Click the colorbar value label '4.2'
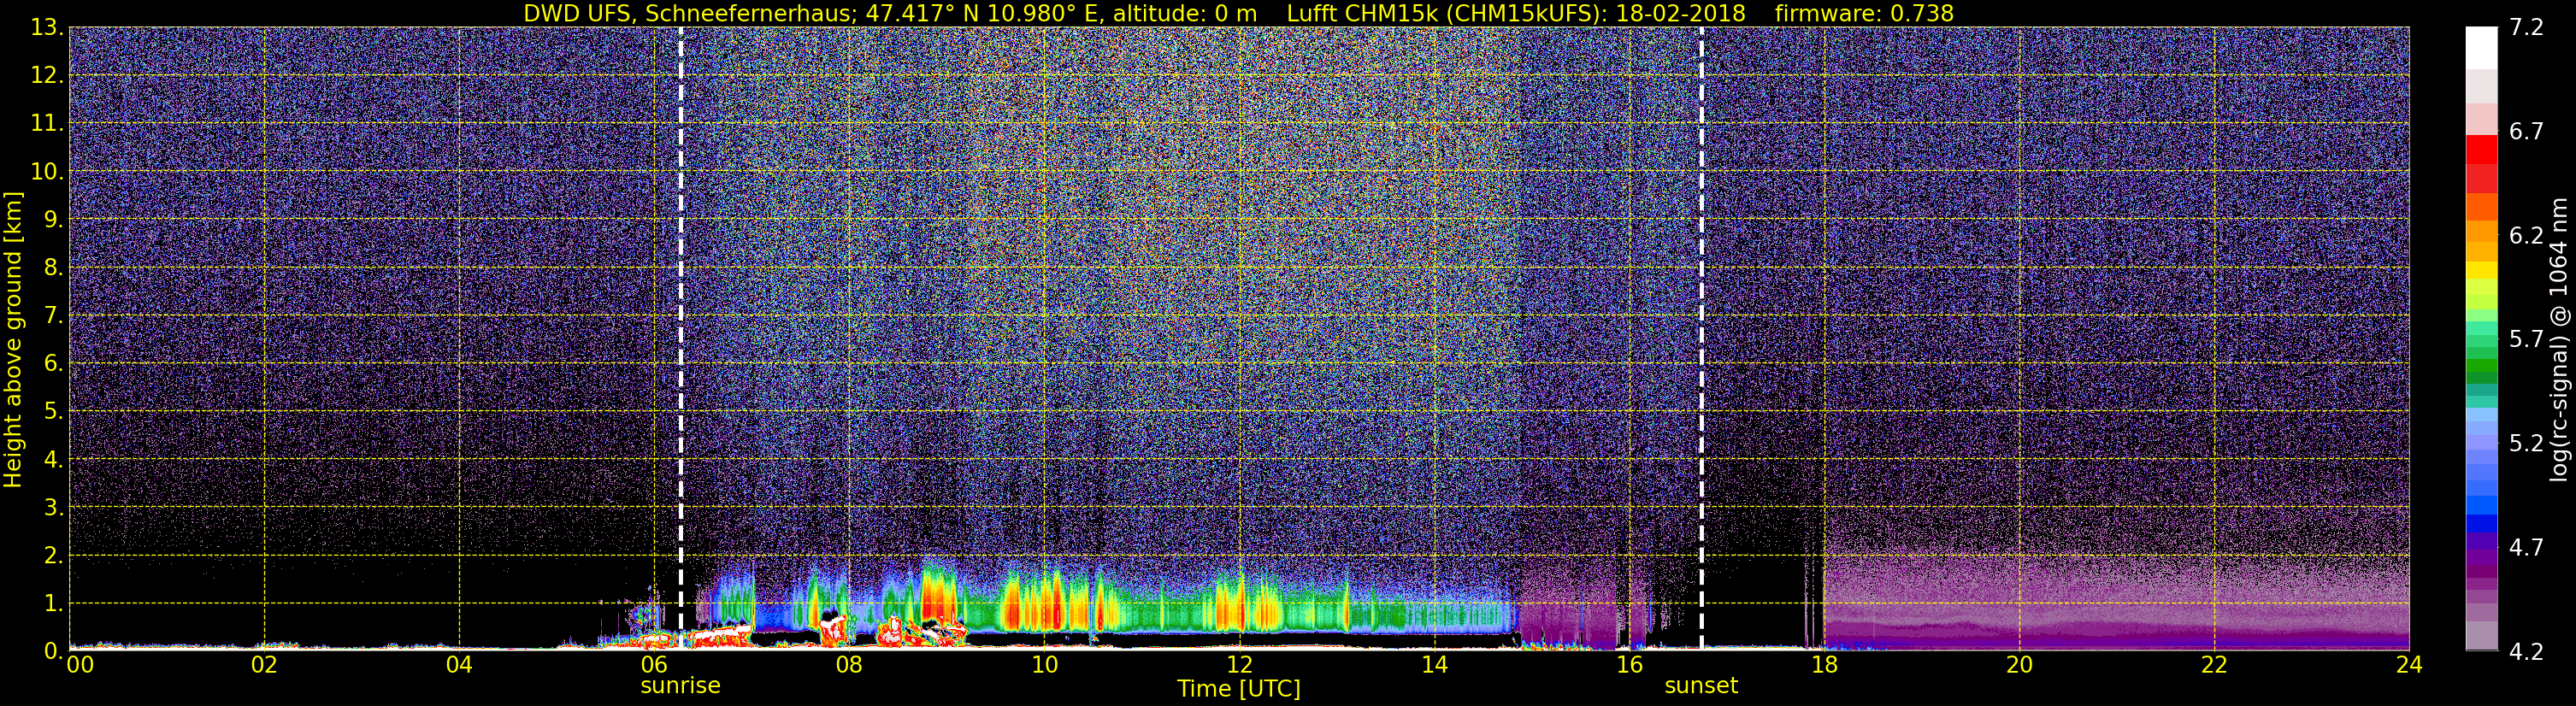The height and width of the screenshot is (706, 2576). pos(2526,651)
